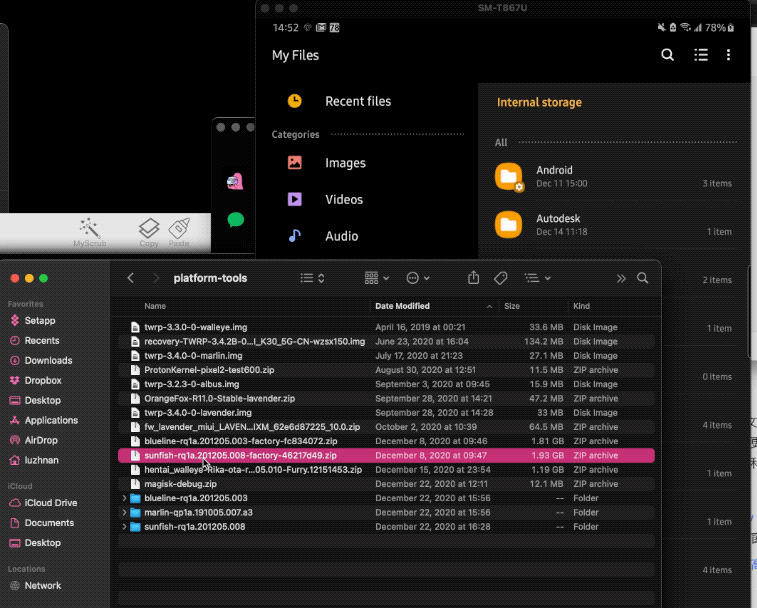This screenshot has height=608, width=757.
Task: Show more toolbar items chevron in Finder
Action: (621, 278)
